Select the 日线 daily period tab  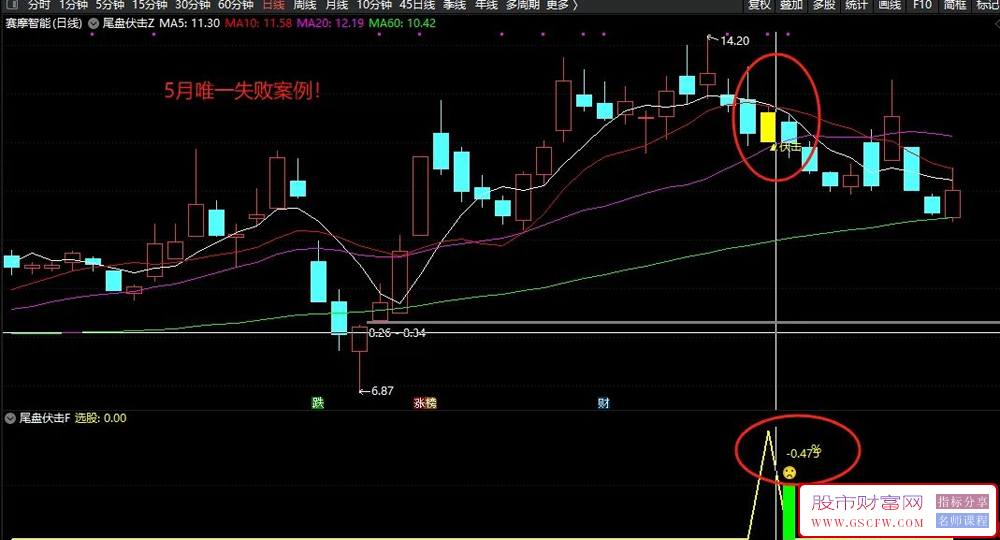(274, 4)
